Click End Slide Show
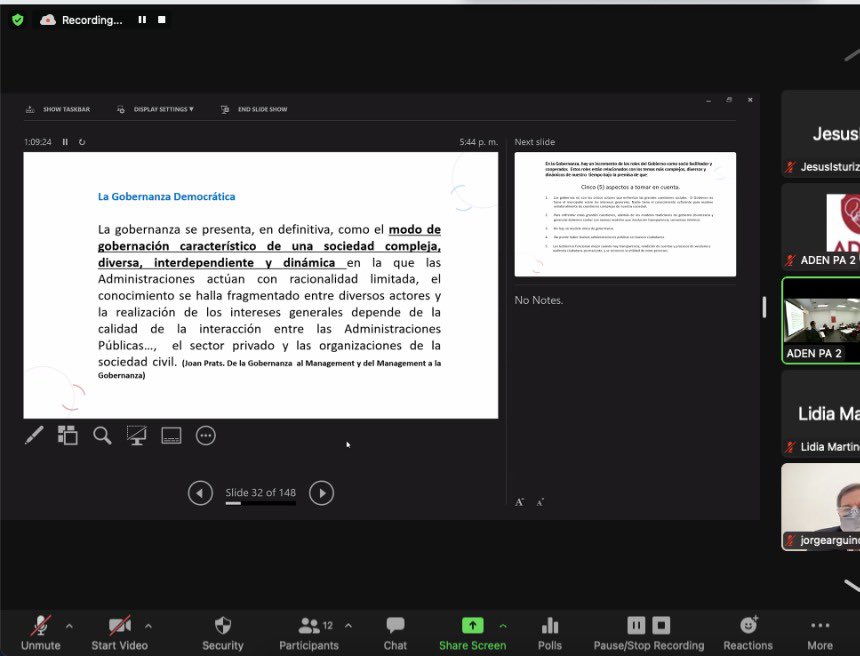Viewport: 860px width, 656px height. click(254, 109)
